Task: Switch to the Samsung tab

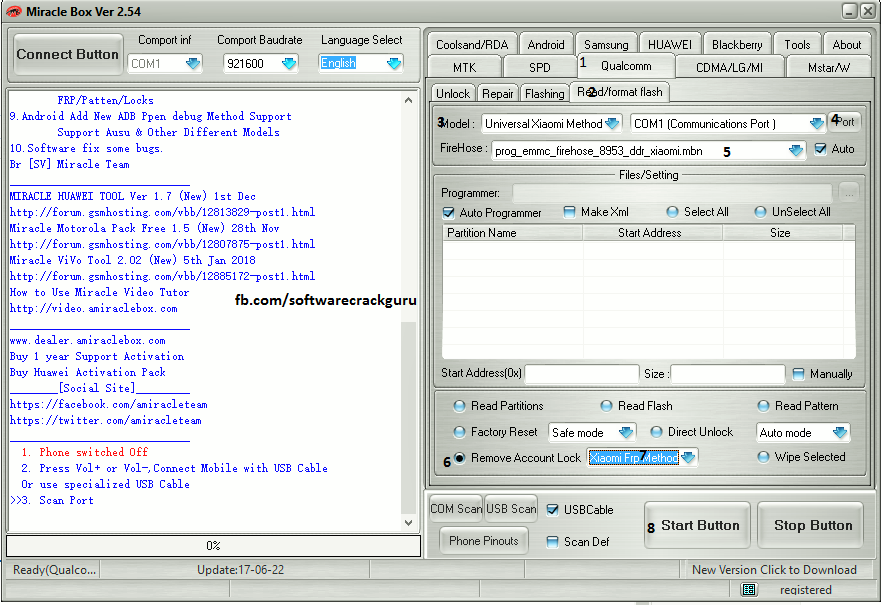Action: tap(606, 44)
